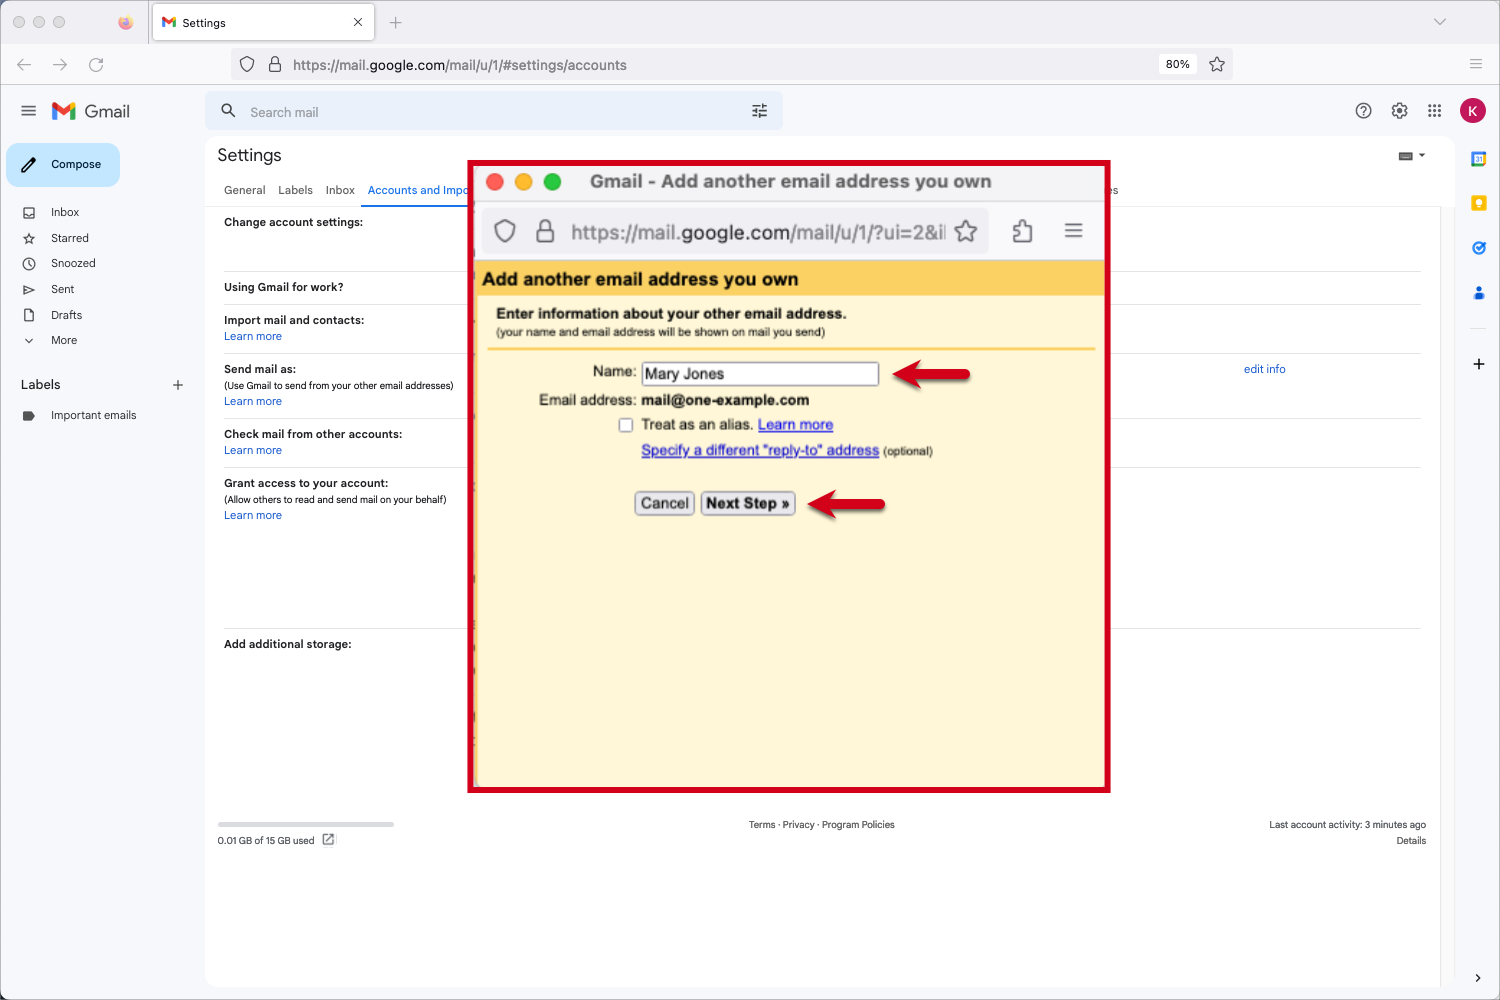Focus the Search mail field
The height and width of the screenshot is (1000, 1500).
click(494, 112)
